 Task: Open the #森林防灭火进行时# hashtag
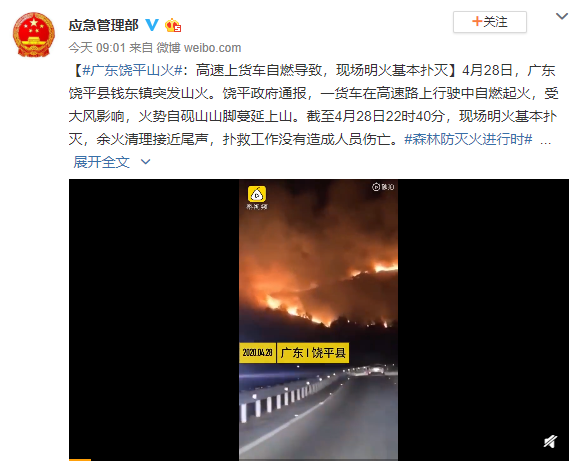[468, 140]
